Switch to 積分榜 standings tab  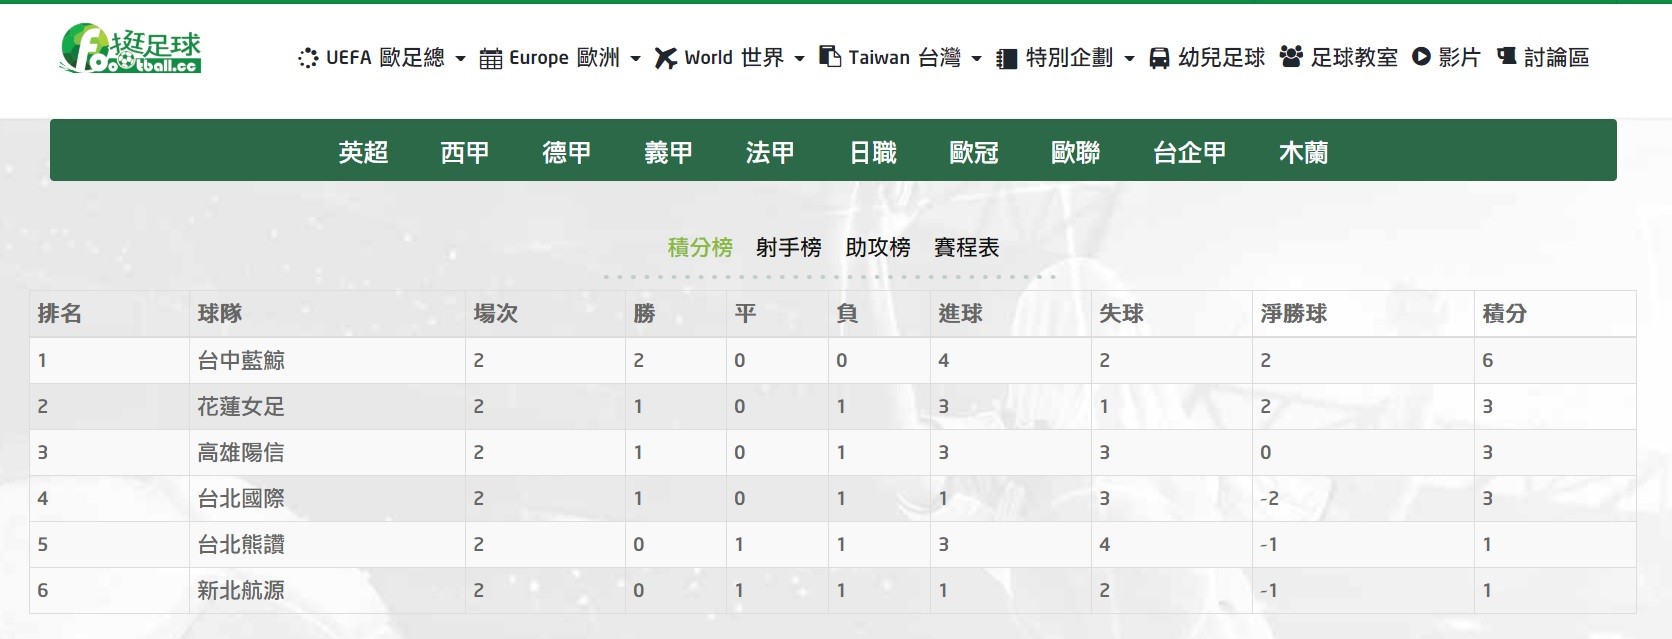[700, 247]
